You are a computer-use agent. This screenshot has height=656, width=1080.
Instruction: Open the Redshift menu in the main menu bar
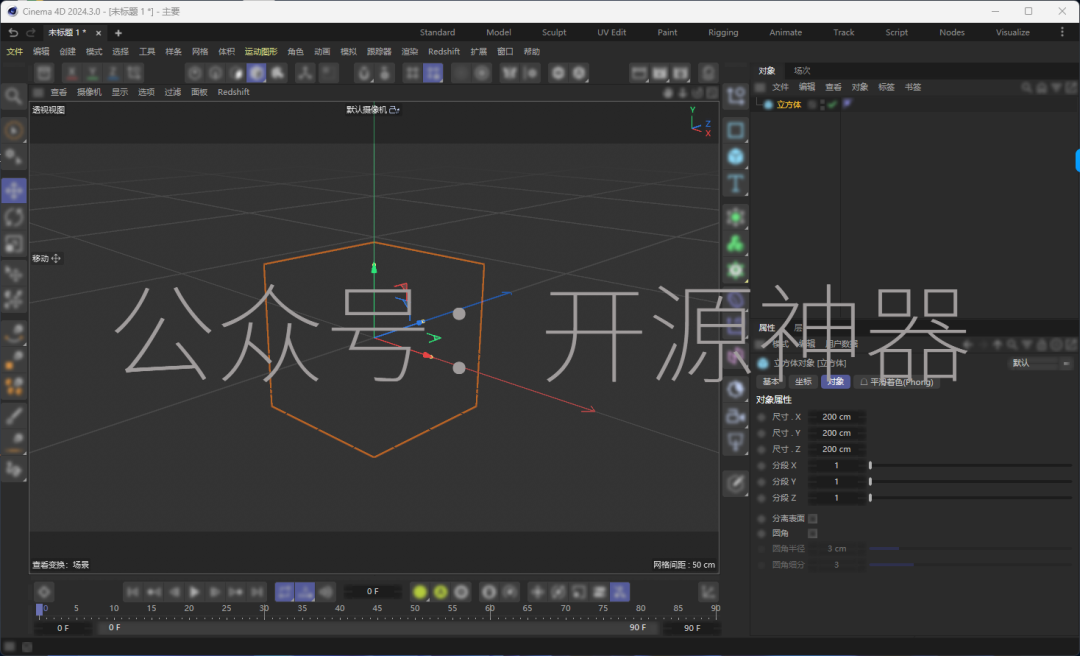[444, 52]
